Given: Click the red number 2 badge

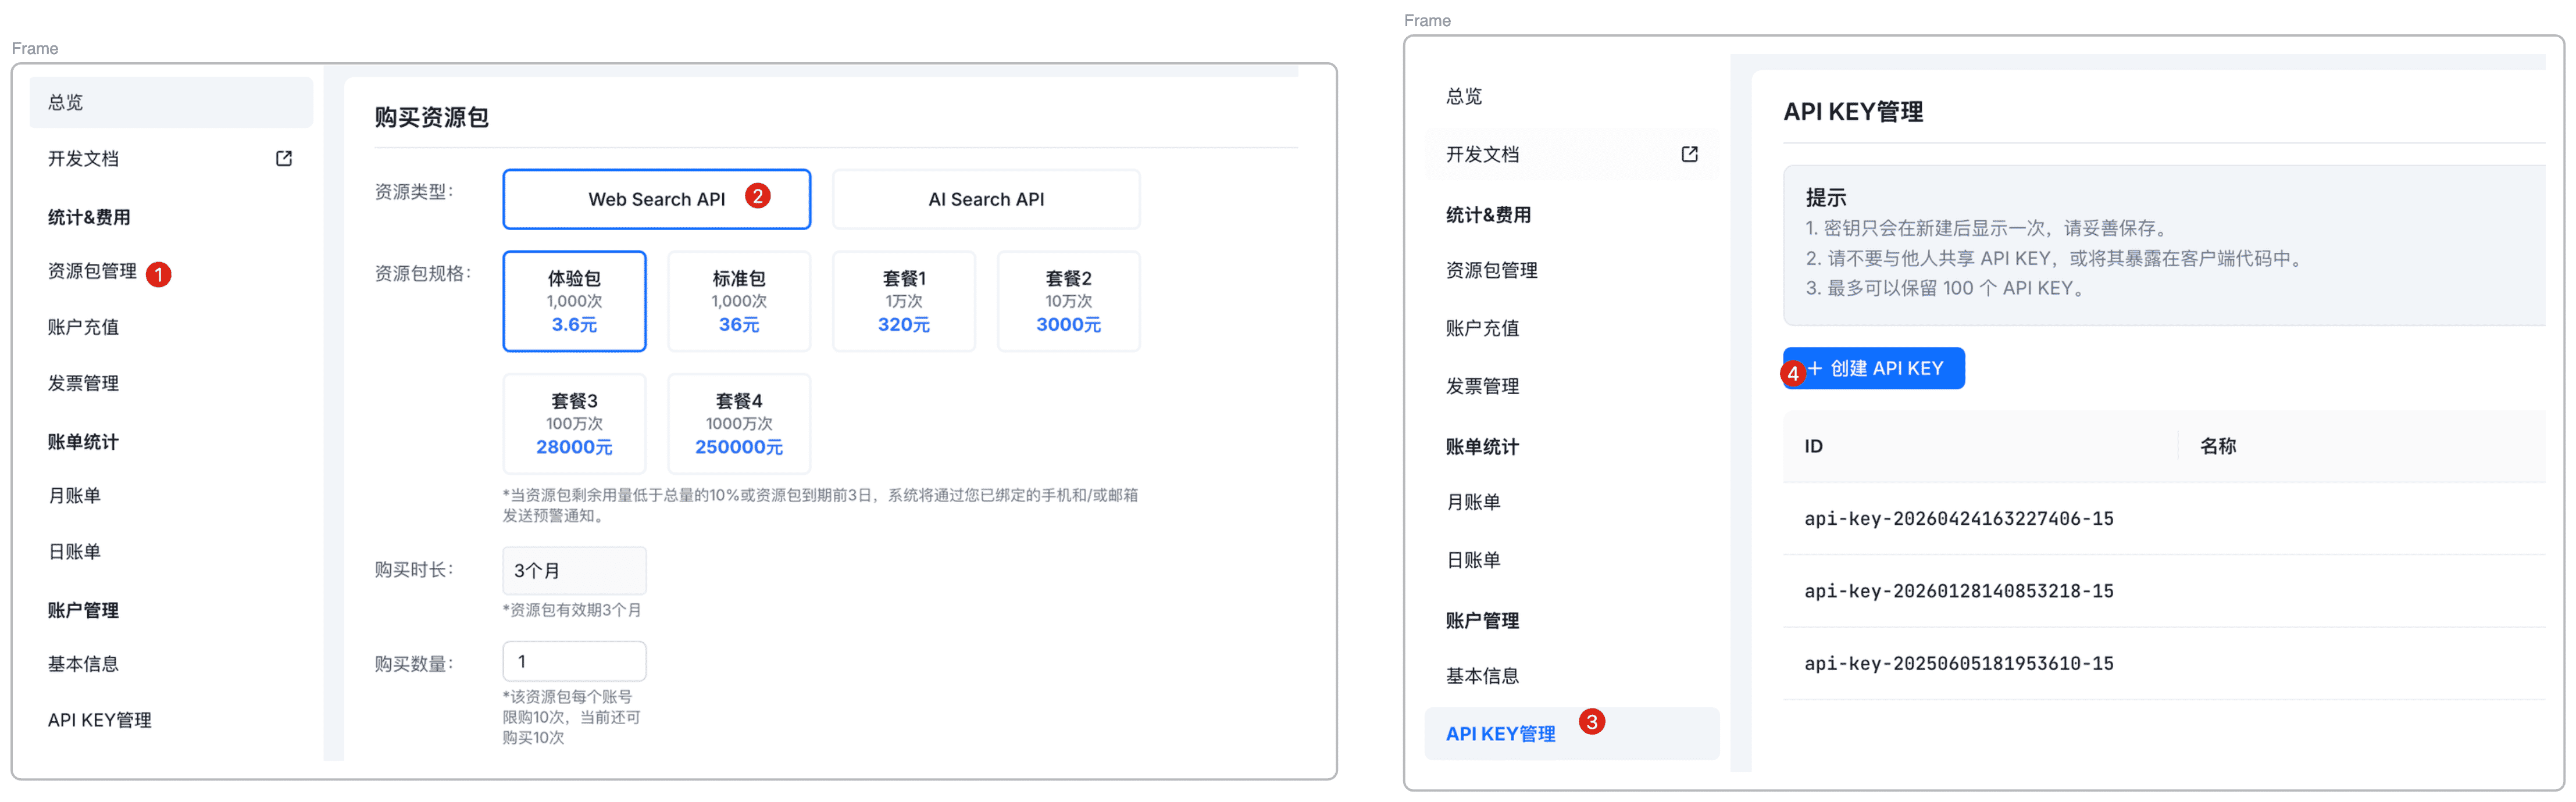Looking at the screenshot, I should (757, 196).
